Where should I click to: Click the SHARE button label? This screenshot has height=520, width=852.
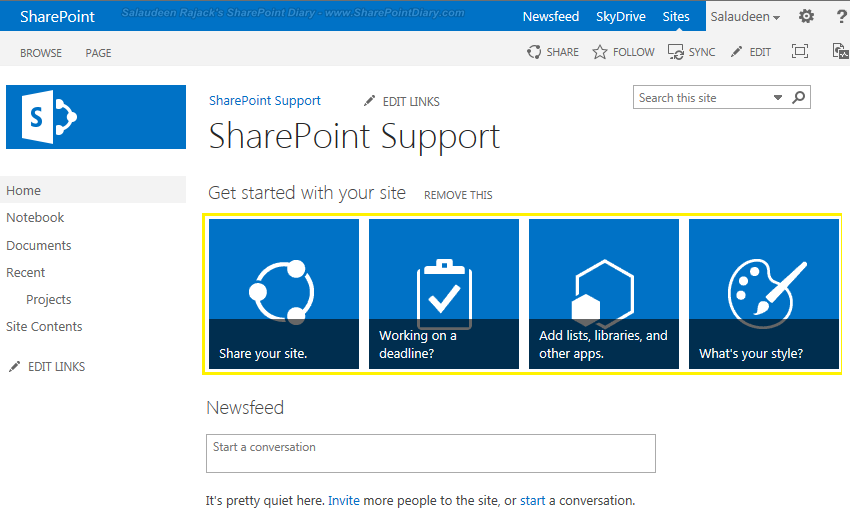(562, 52)
